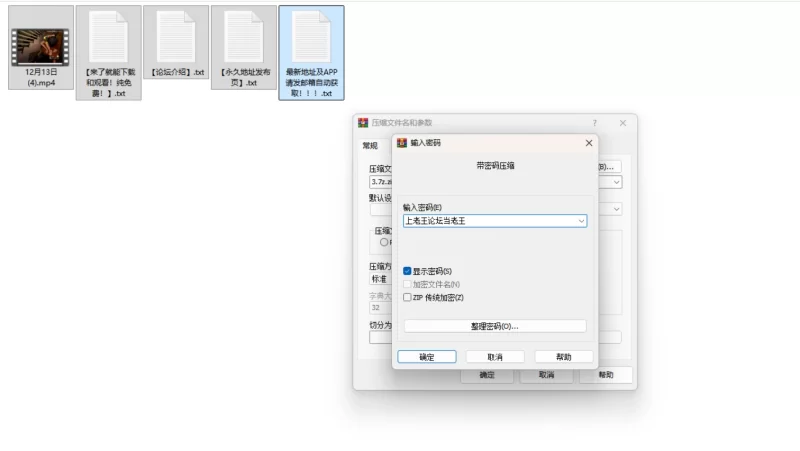This screenshot has width=800, height=451.
Task: Click 帮助 in the 输入密码 dialog
Action: click(x=564, y=357)
